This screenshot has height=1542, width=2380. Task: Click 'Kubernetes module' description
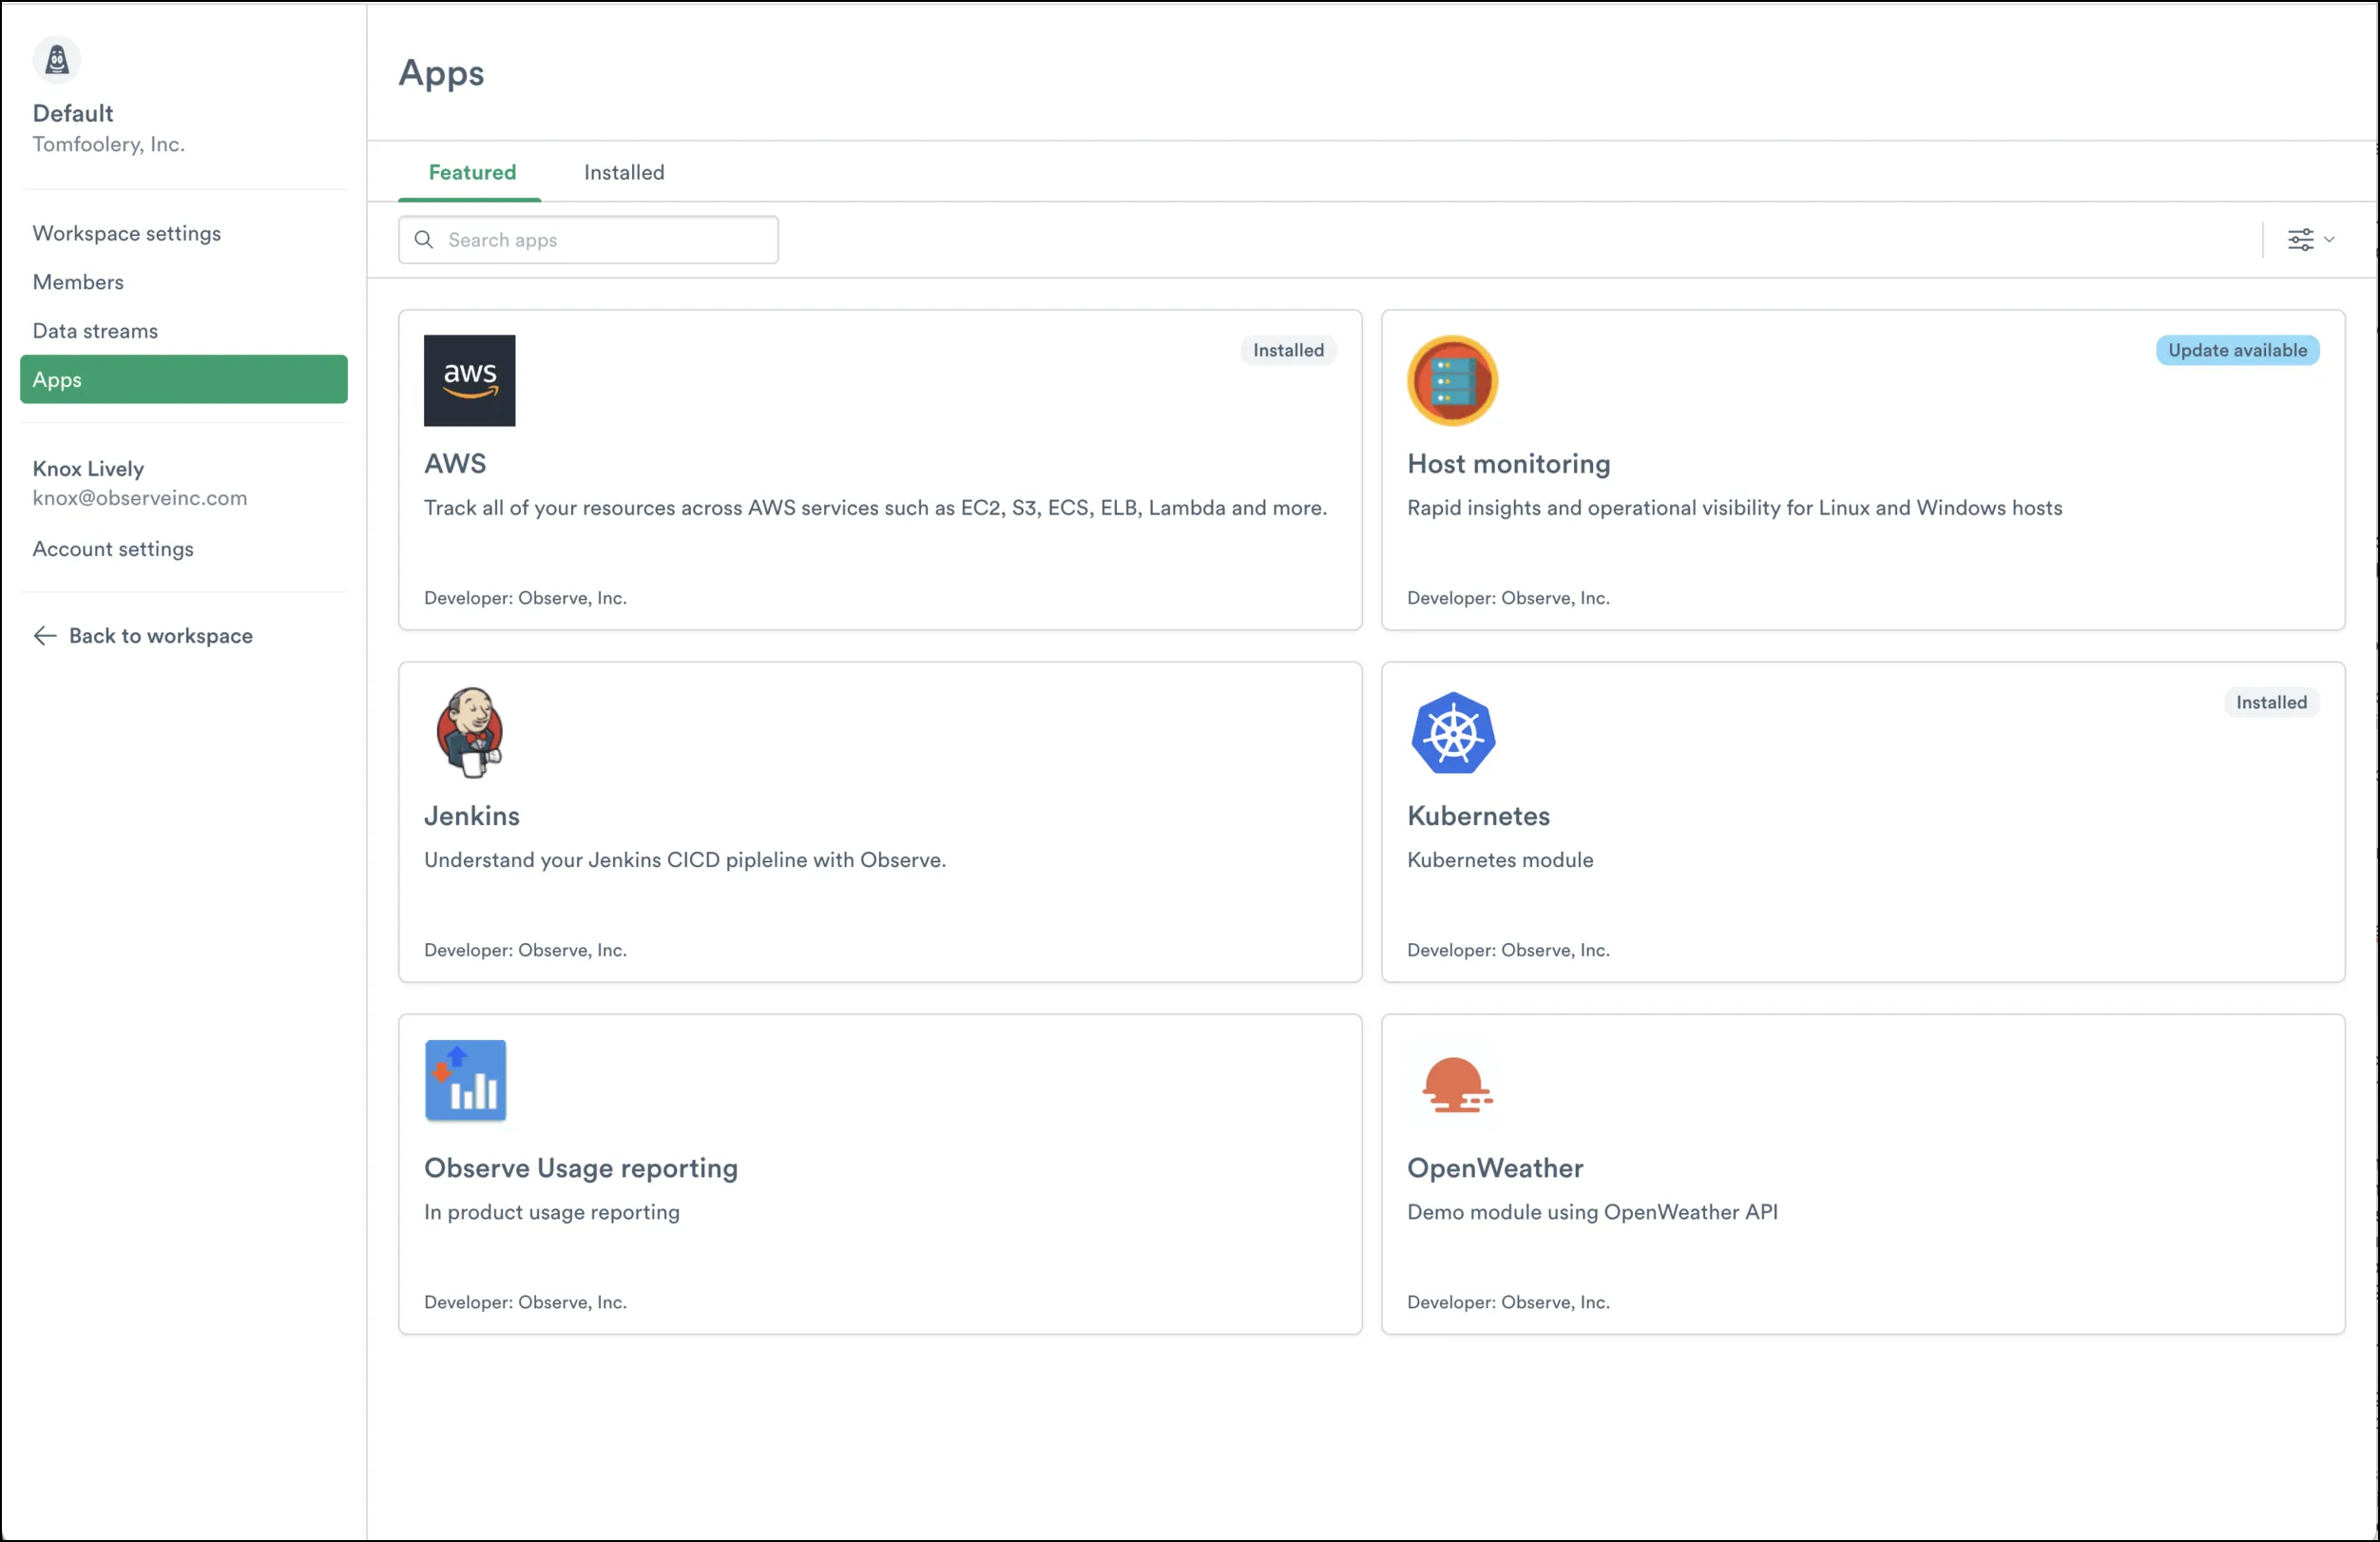[x=1500, y=860]
